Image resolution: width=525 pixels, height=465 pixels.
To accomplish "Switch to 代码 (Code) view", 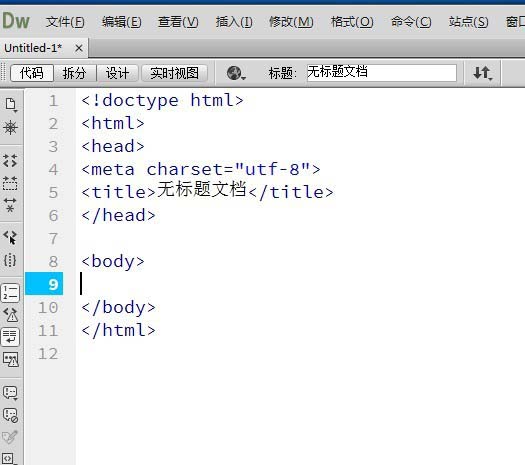I will pyautogui.click(x=32, y=73).
